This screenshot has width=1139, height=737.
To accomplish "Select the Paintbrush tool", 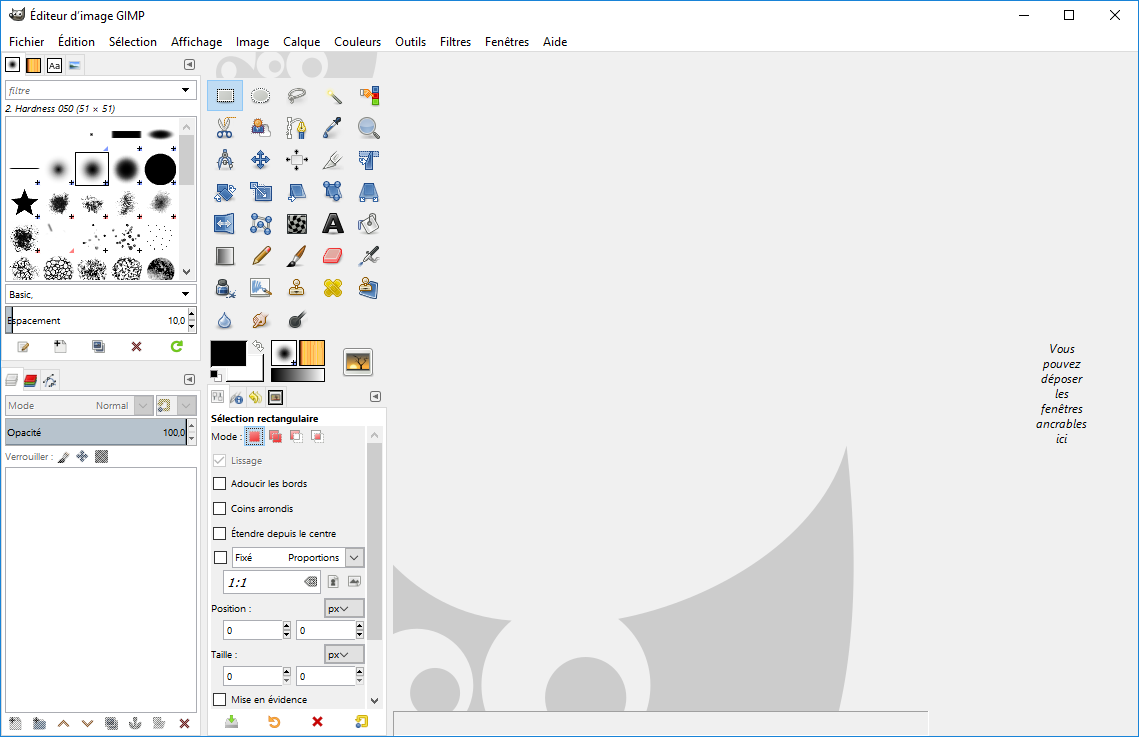I will point(296,256).
